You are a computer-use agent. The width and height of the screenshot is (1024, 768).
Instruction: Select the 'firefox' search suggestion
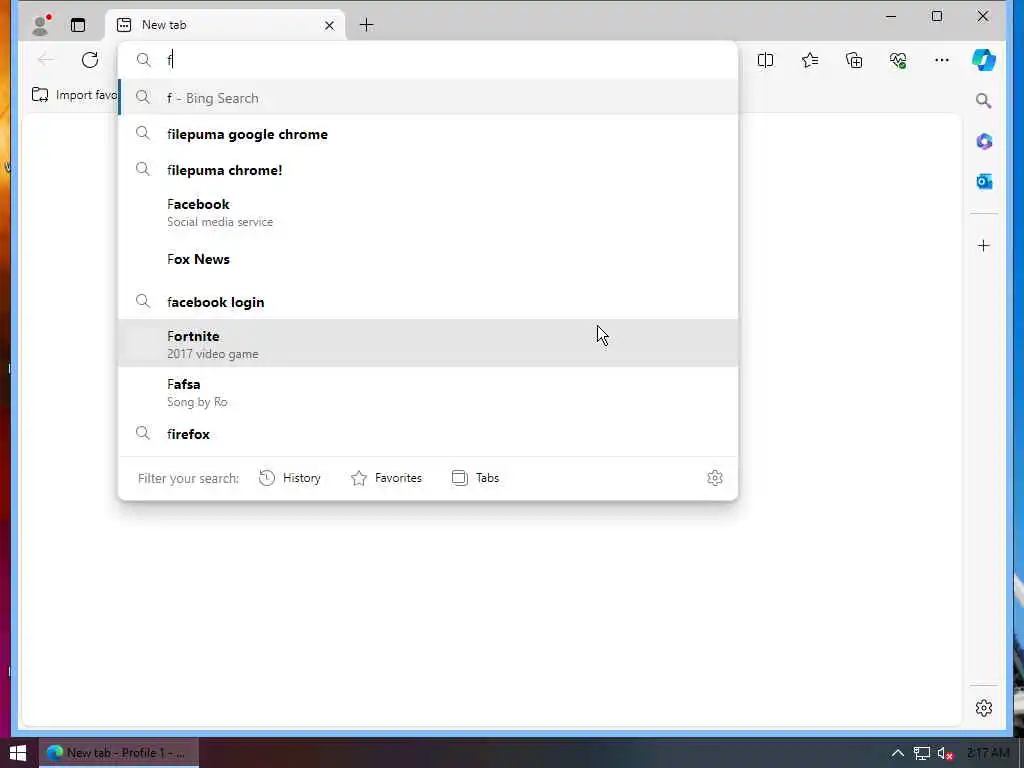[428, 434]
